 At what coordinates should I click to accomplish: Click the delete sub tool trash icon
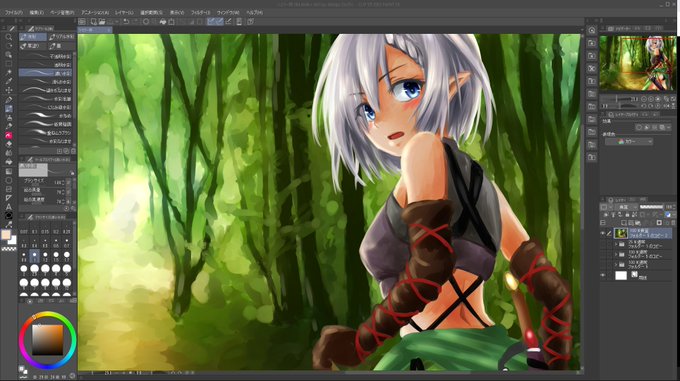click(73, 151)
